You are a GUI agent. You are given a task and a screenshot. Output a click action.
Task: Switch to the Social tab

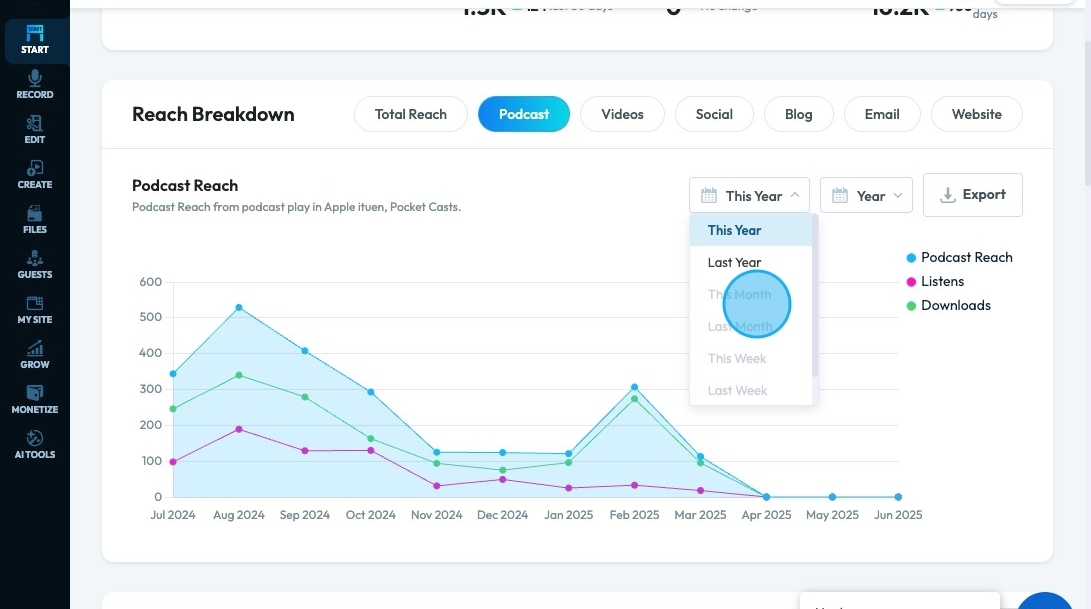714,114
